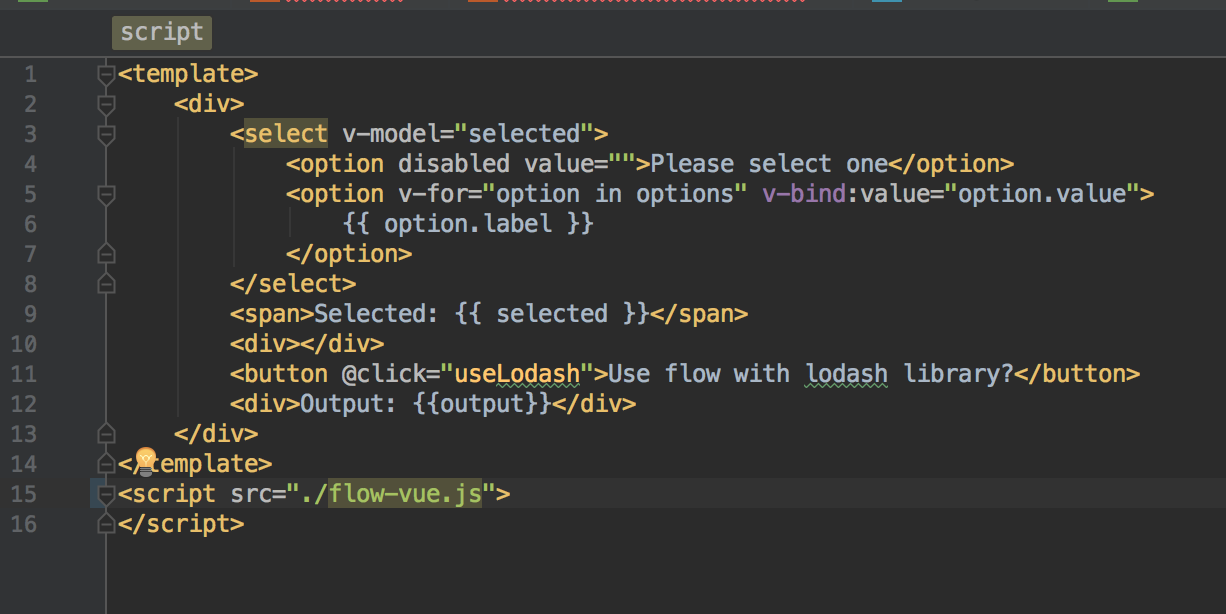Image resolution: width=1226 pixels, height=614 pixels.
Task: Click the closing </span> tag
Action: pos(699,314)
